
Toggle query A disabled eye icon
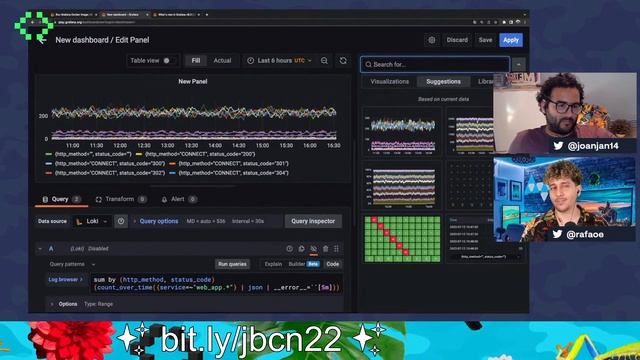313,249
